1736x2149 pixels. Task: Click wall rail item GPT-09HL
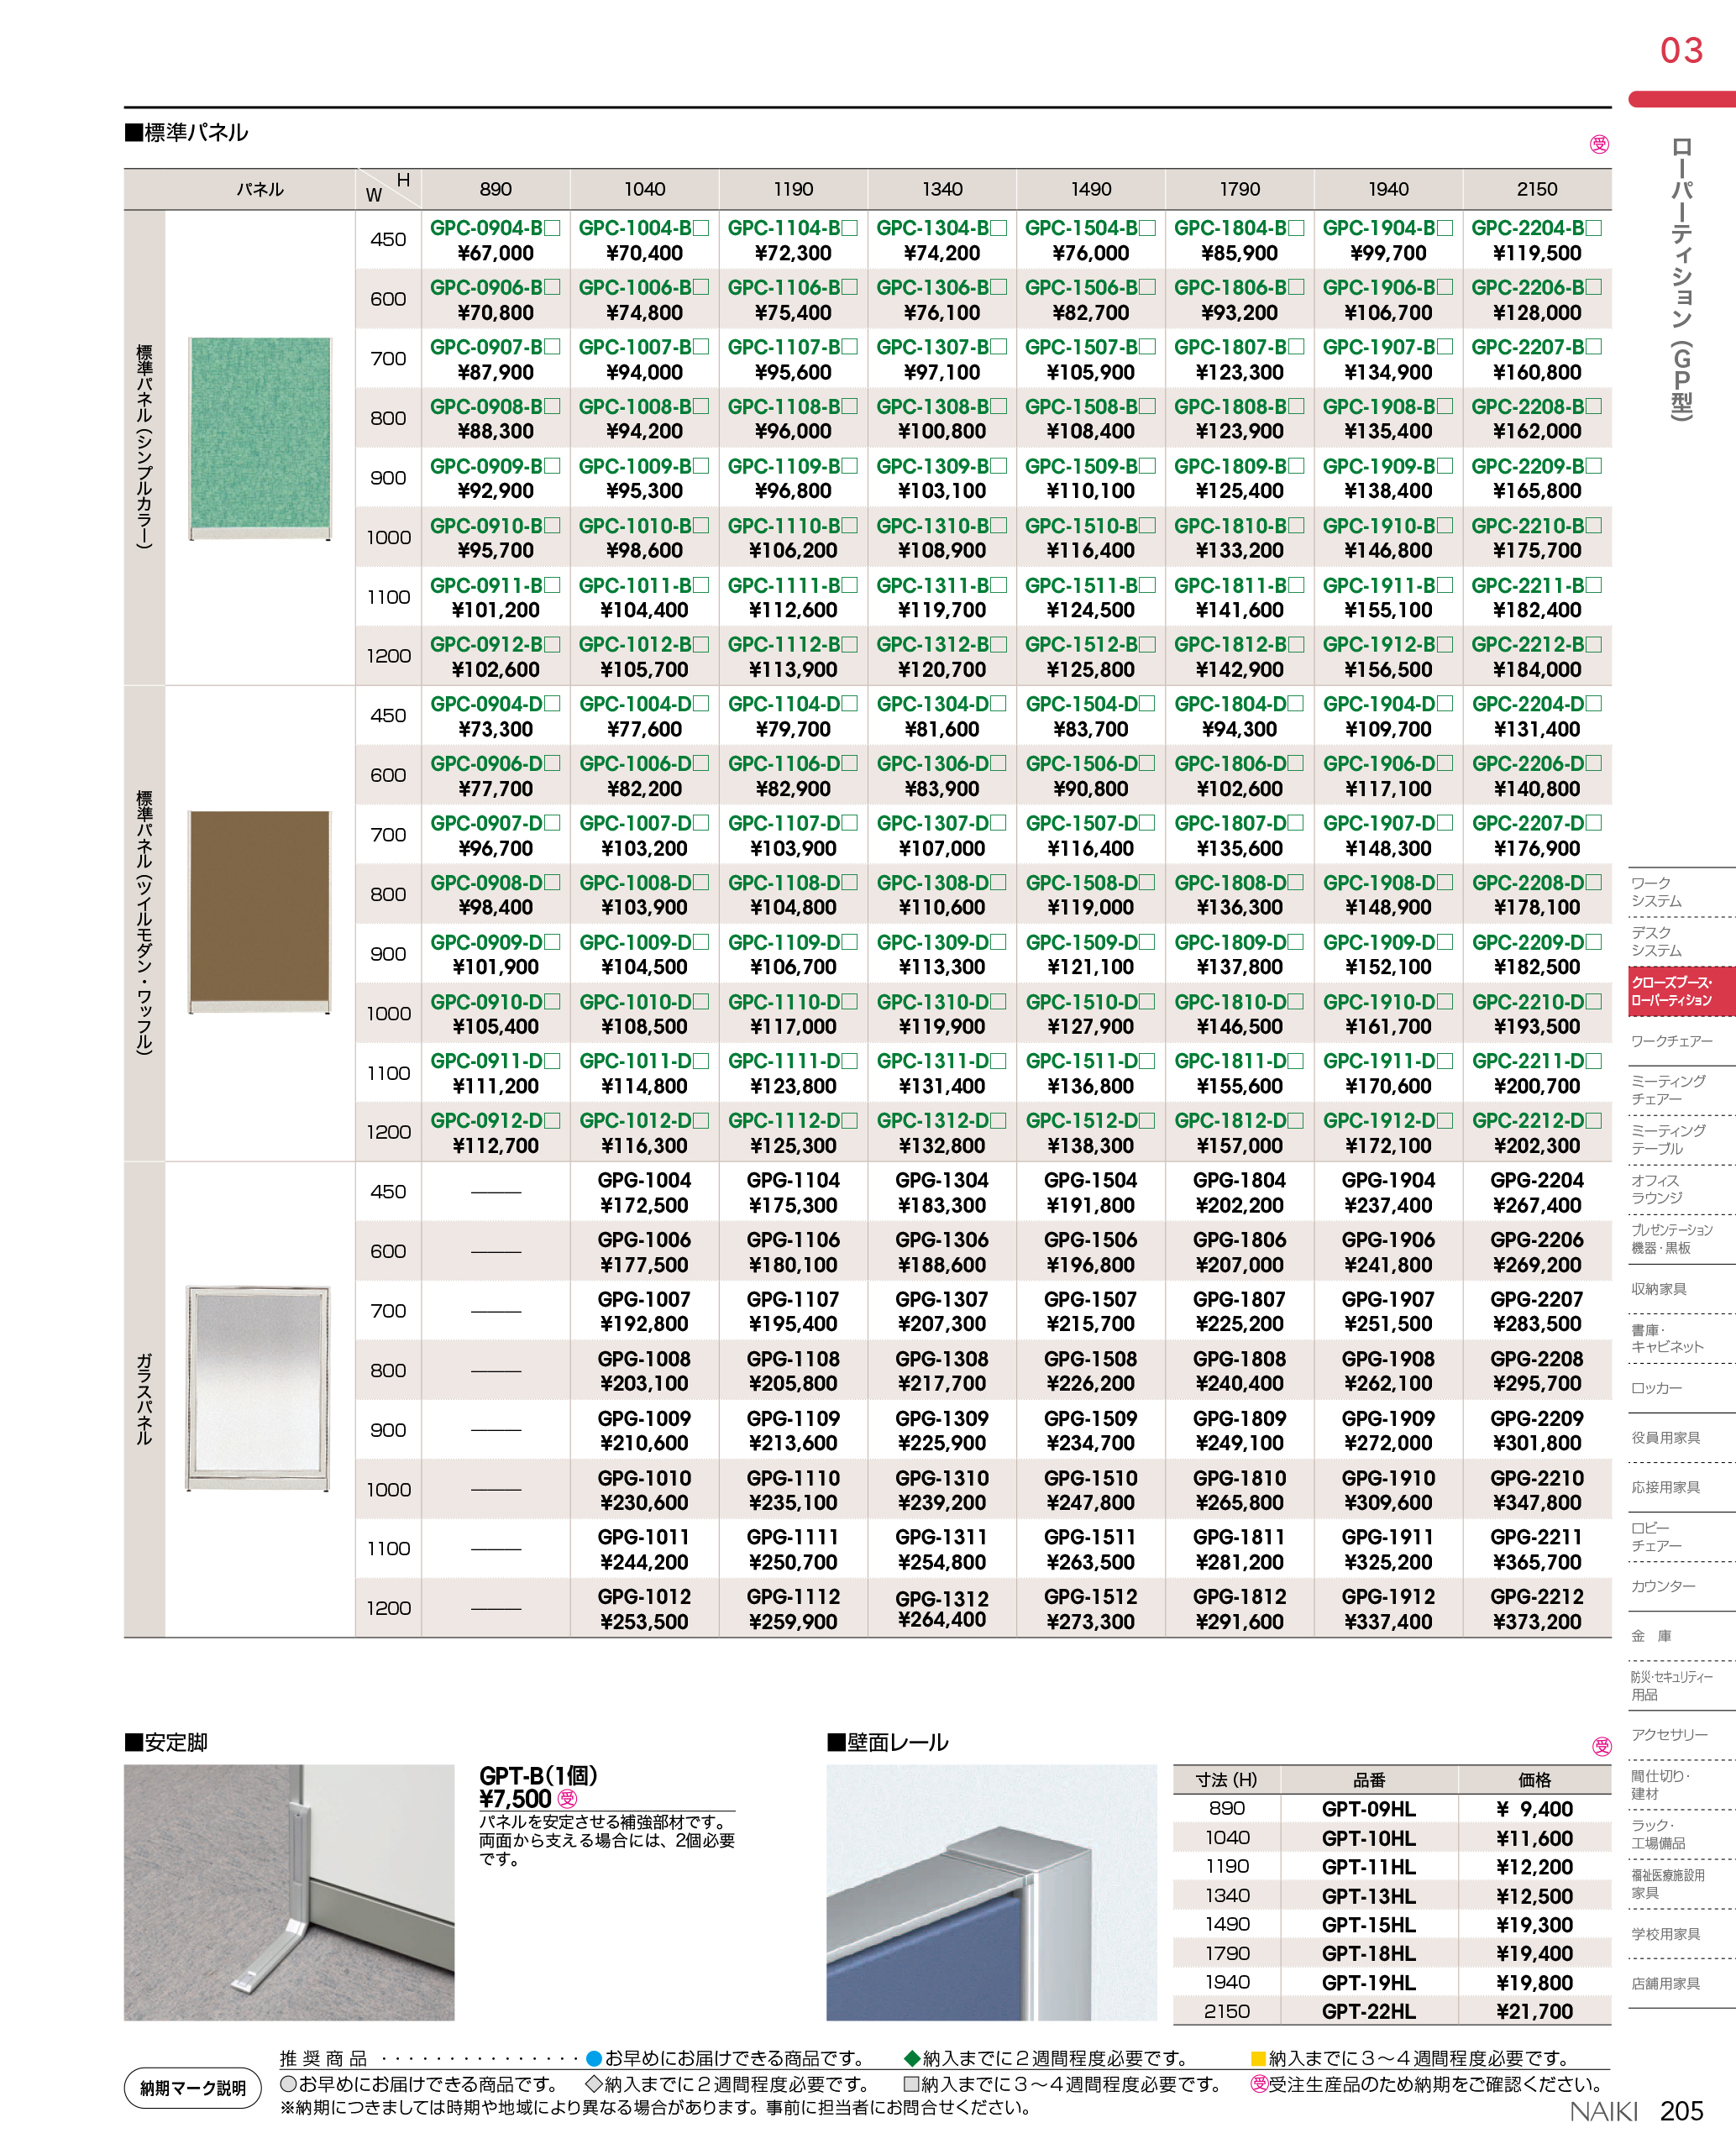(x=1368, y=1809)
